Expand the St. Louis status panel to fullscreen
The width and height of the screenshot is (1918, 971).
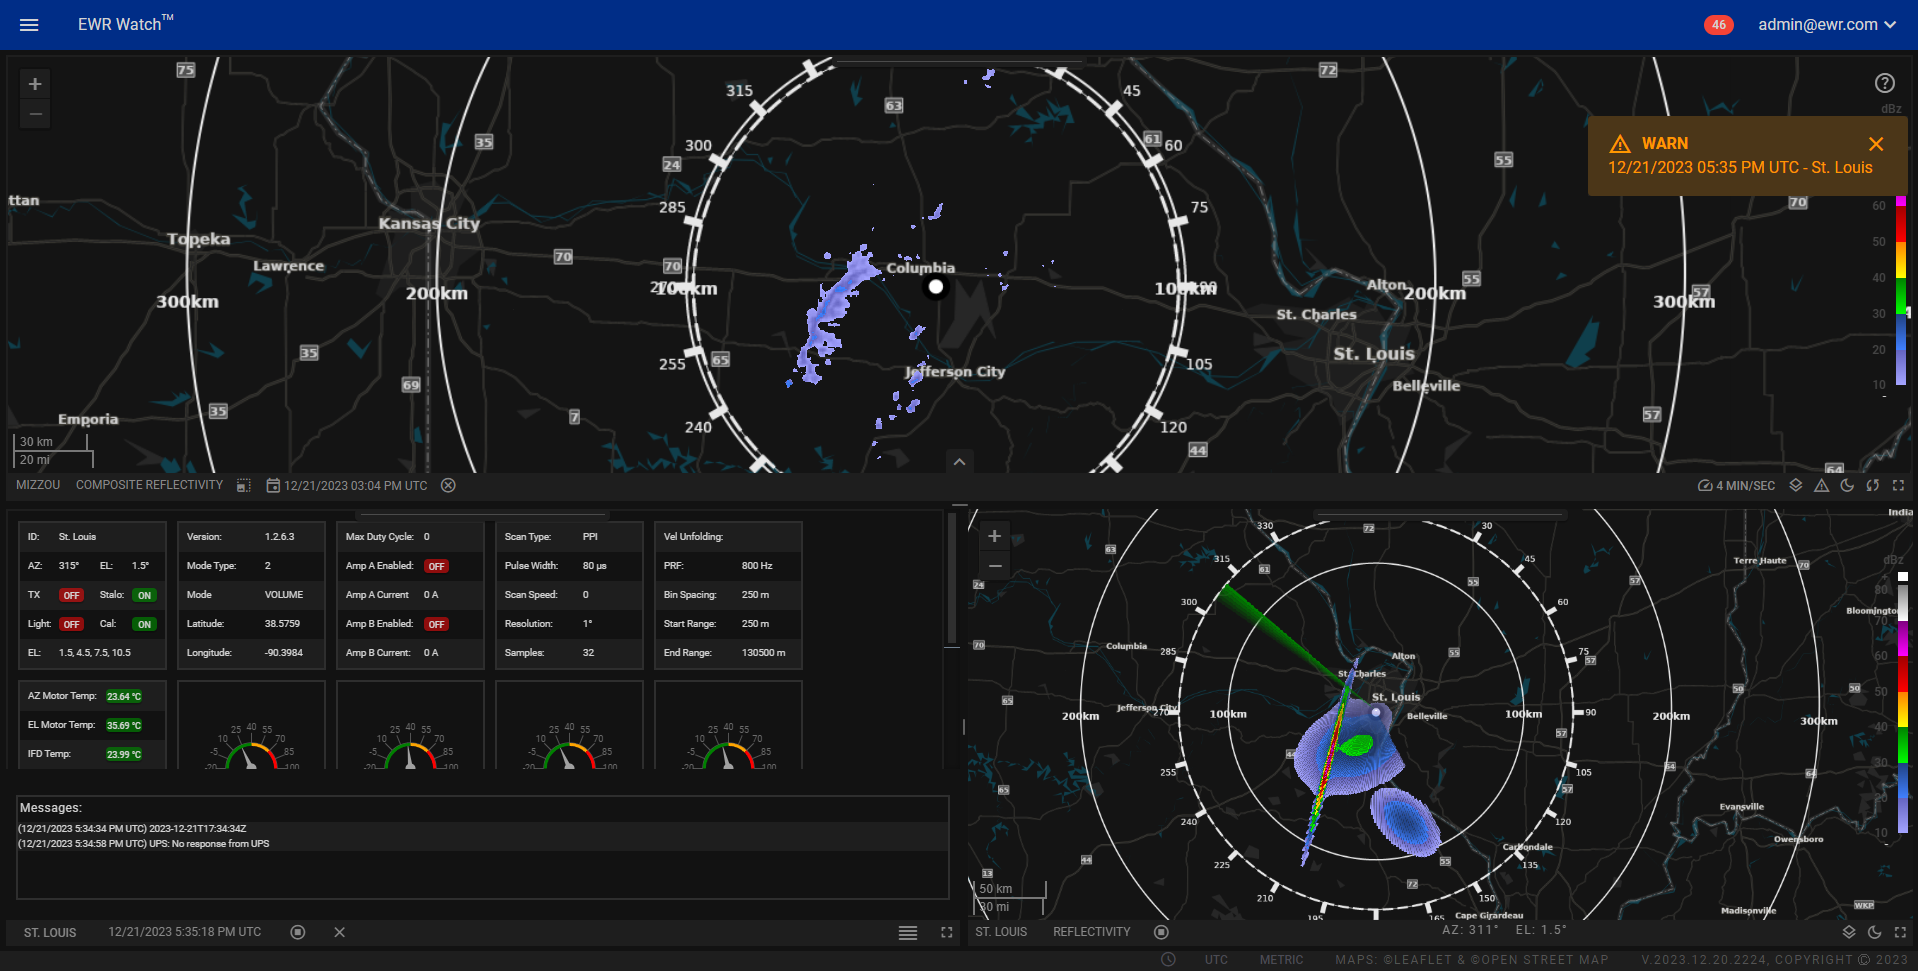(946, 932)
